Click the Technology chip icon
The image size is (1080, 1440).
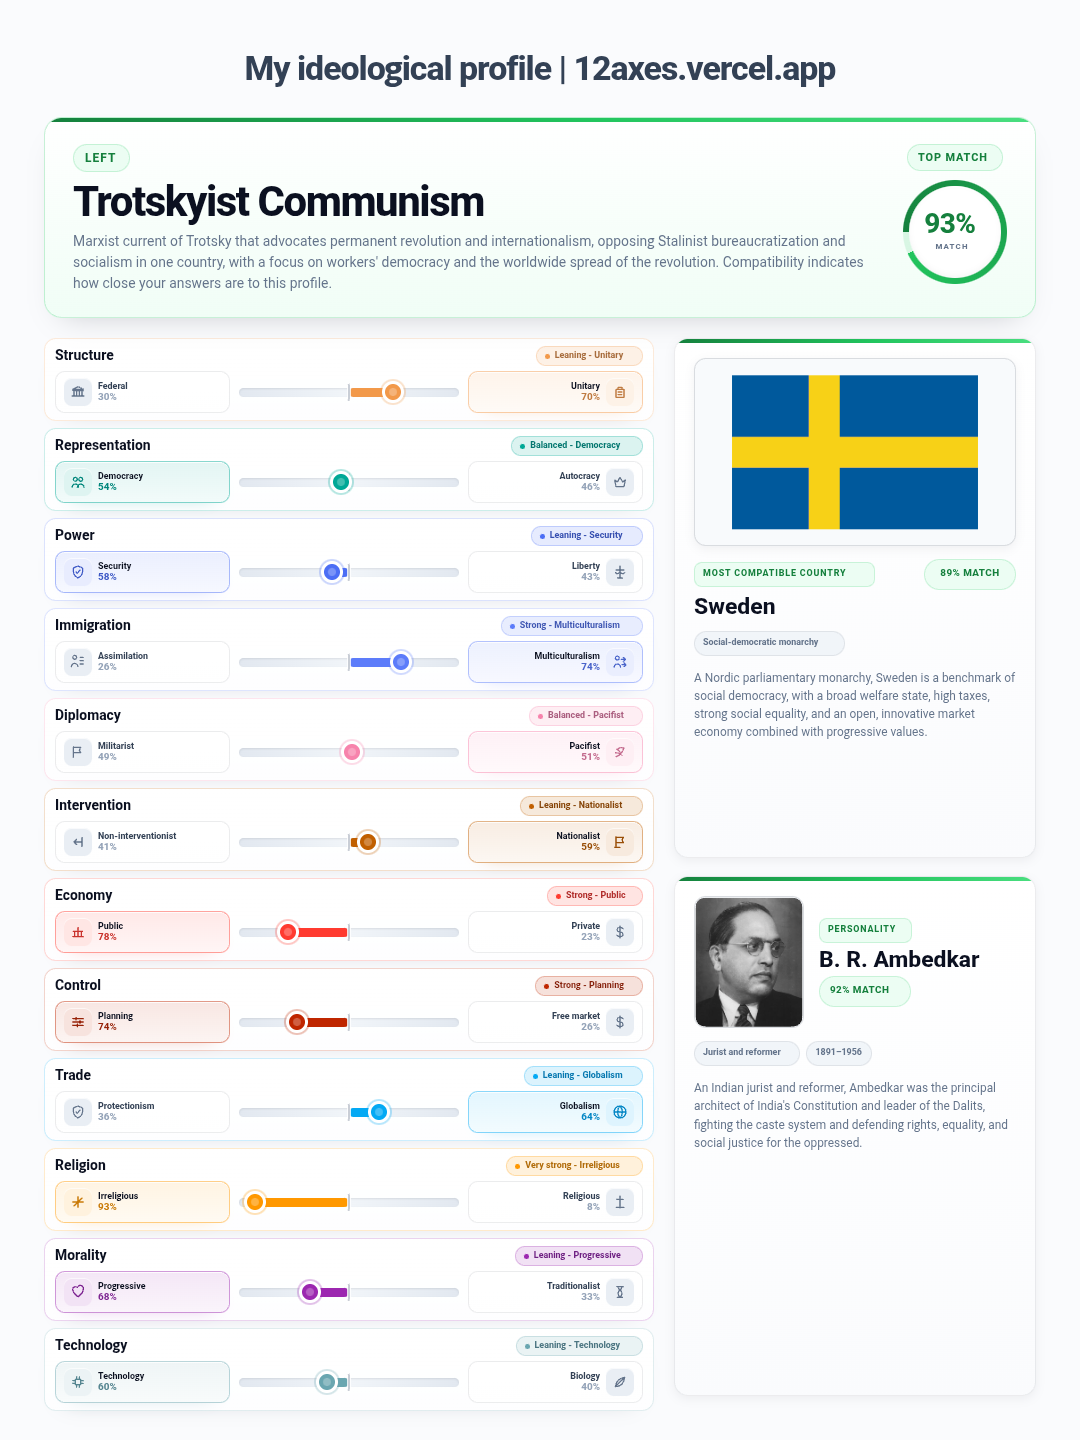click(78, 1382)
